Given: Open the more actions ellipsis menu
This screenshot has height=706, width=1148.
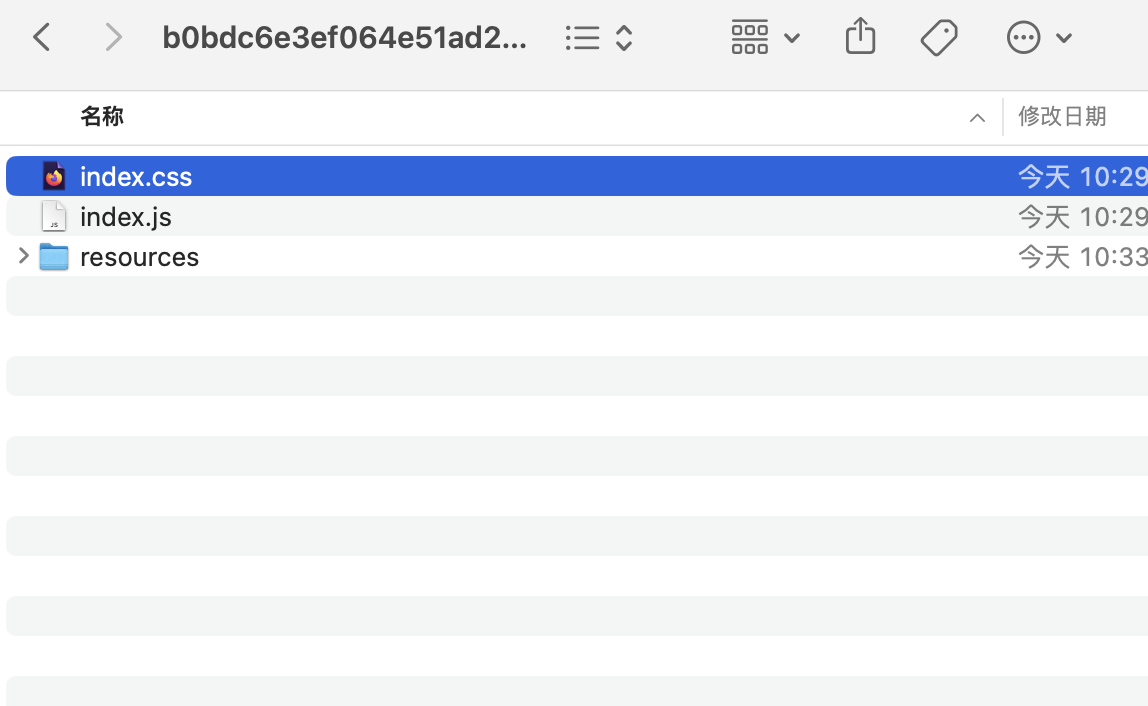Looking at the screenshot, I should [1023, 37].
